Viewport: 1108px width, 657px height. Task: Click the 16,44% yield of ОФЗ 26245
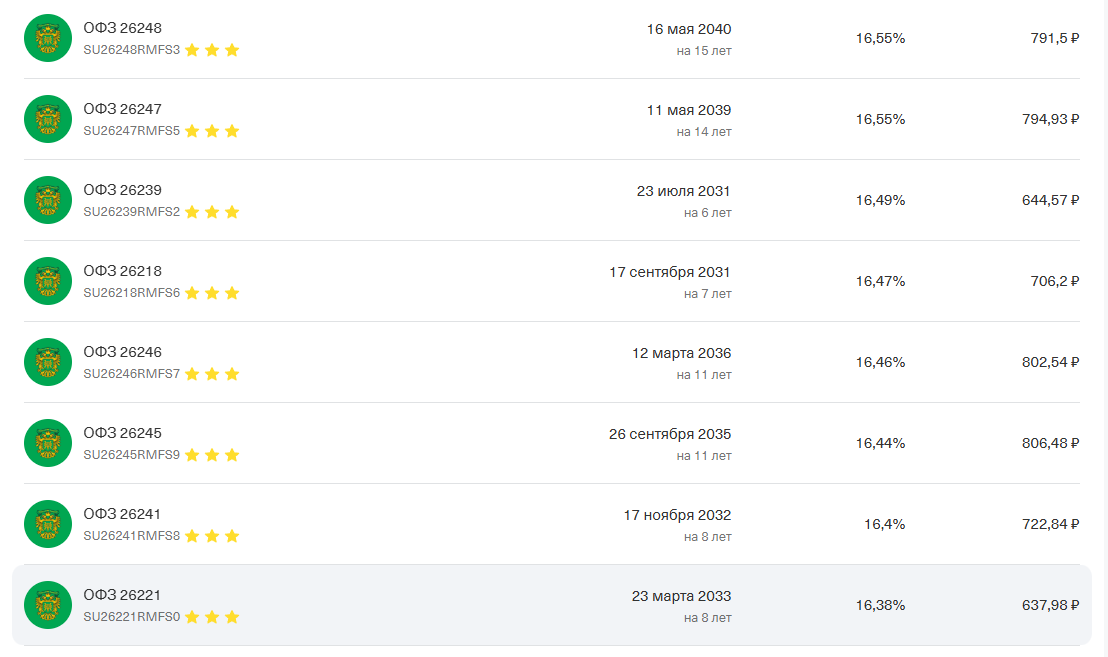pyautogui.click(x=880, y=443)
